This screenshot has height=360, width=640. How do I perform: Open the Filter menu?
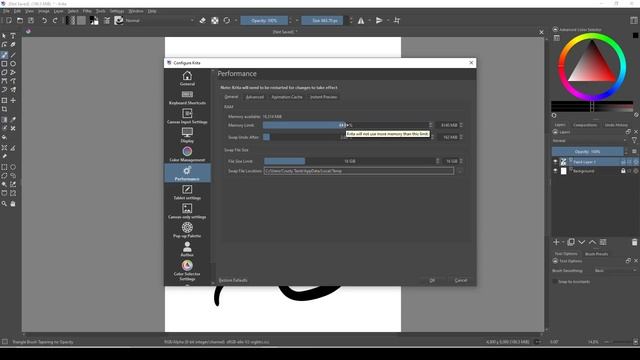tap(87, 11)
